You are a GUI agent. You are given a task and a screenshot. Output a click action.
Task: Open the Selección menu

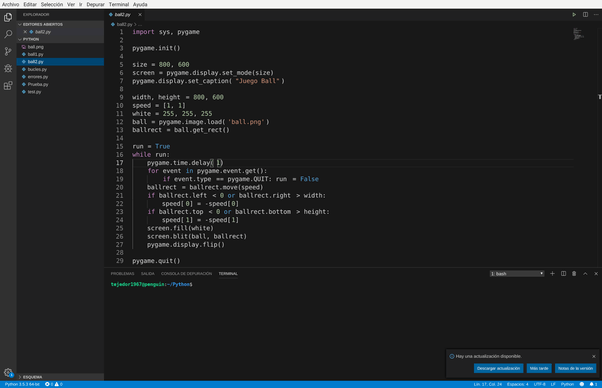52,5
